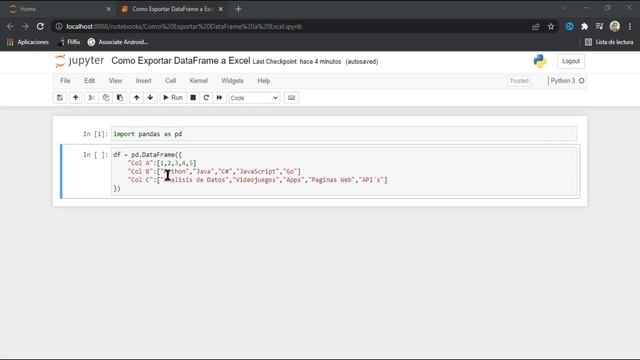Select the import pandas cell
This screenshot has height=360, width=640.
tap(344, 134)
